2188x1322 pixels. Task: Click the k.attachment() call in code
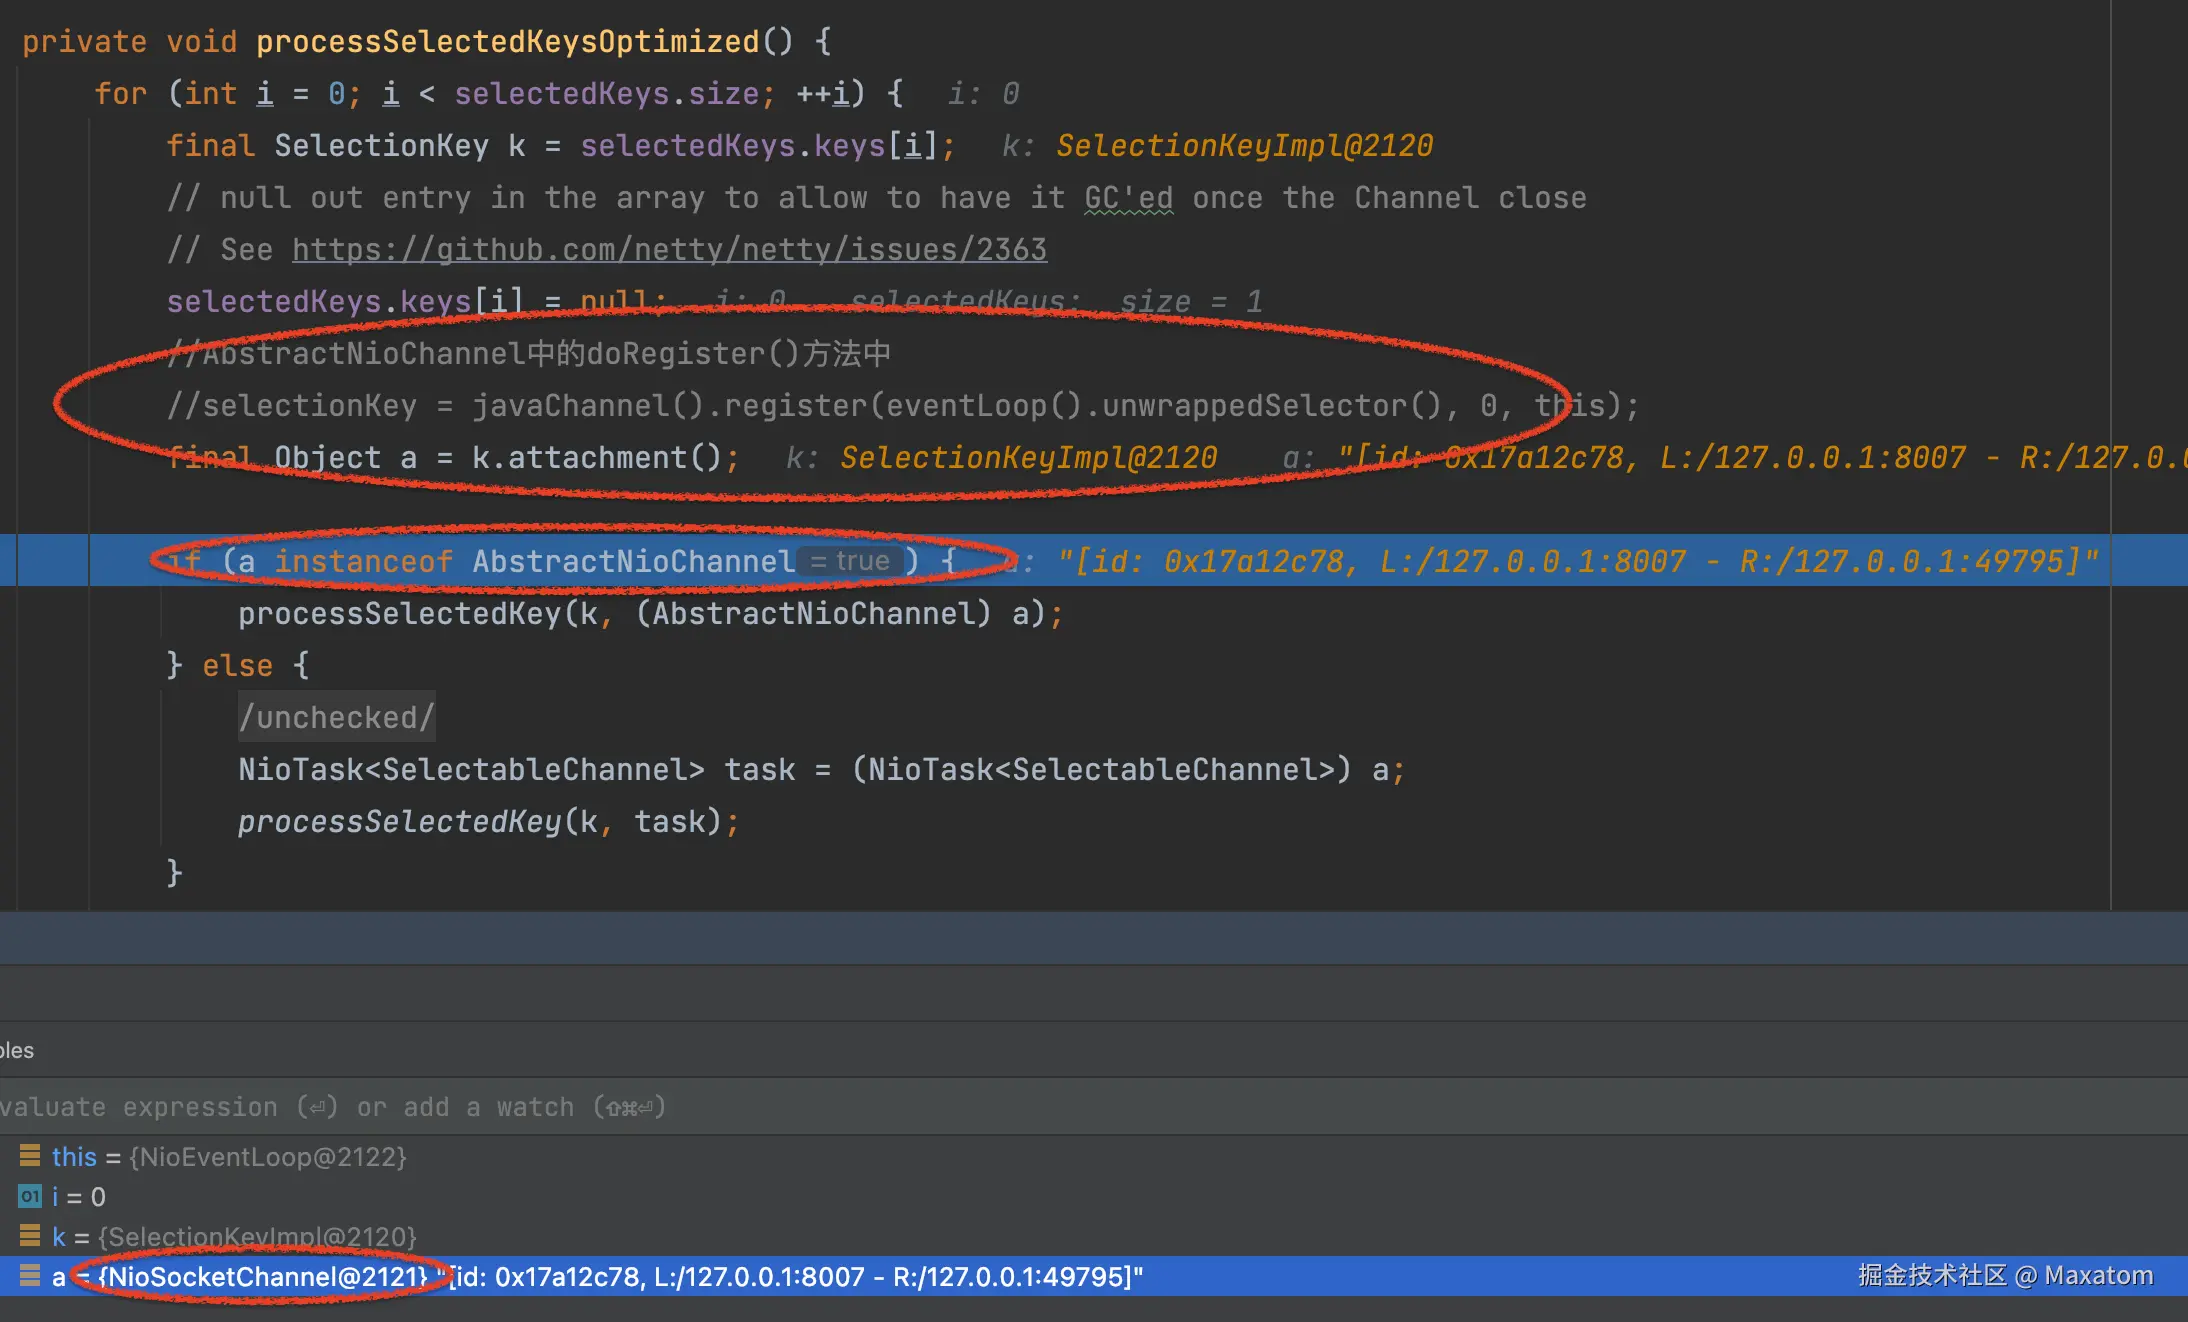point(596,457)
